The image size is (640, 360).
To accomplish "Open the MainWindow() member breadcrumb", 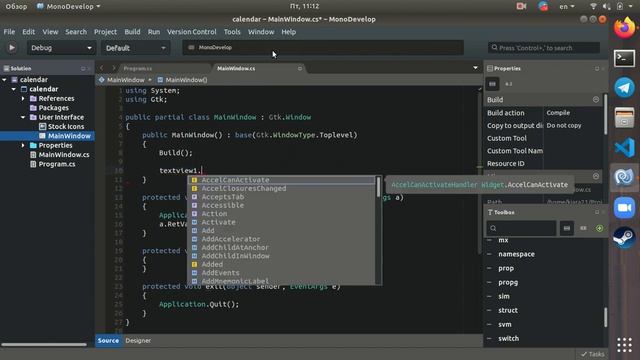I will pyautogui.click(x=183, y=80).
